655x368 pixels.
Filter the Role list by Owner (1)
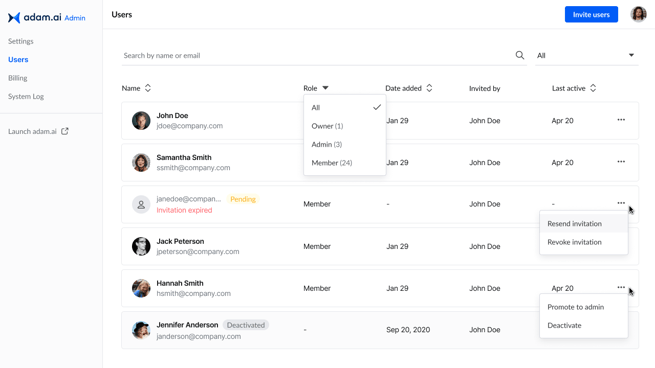coord(345,126)
